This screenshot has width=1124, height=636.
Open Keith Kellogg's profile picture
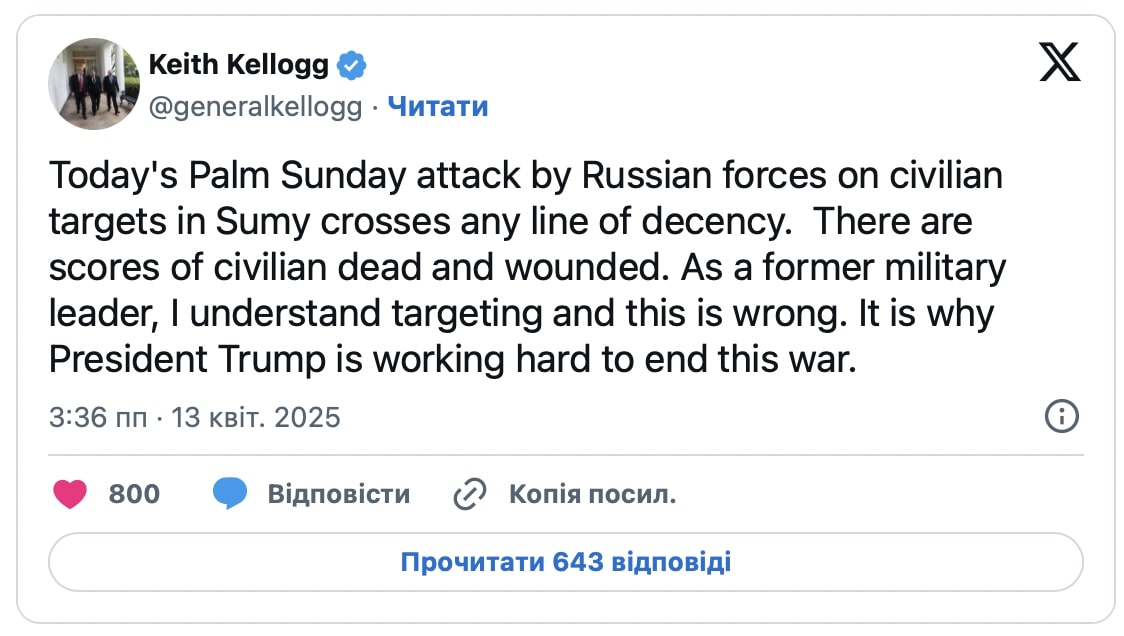click(x=95, y=84)
